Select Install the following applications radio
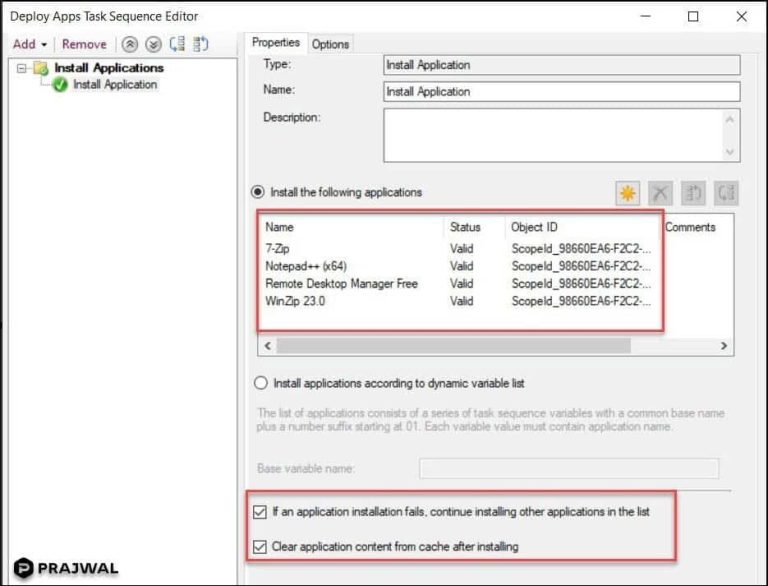The height and width of the screenshot is (586, 768). coord(258,192)
